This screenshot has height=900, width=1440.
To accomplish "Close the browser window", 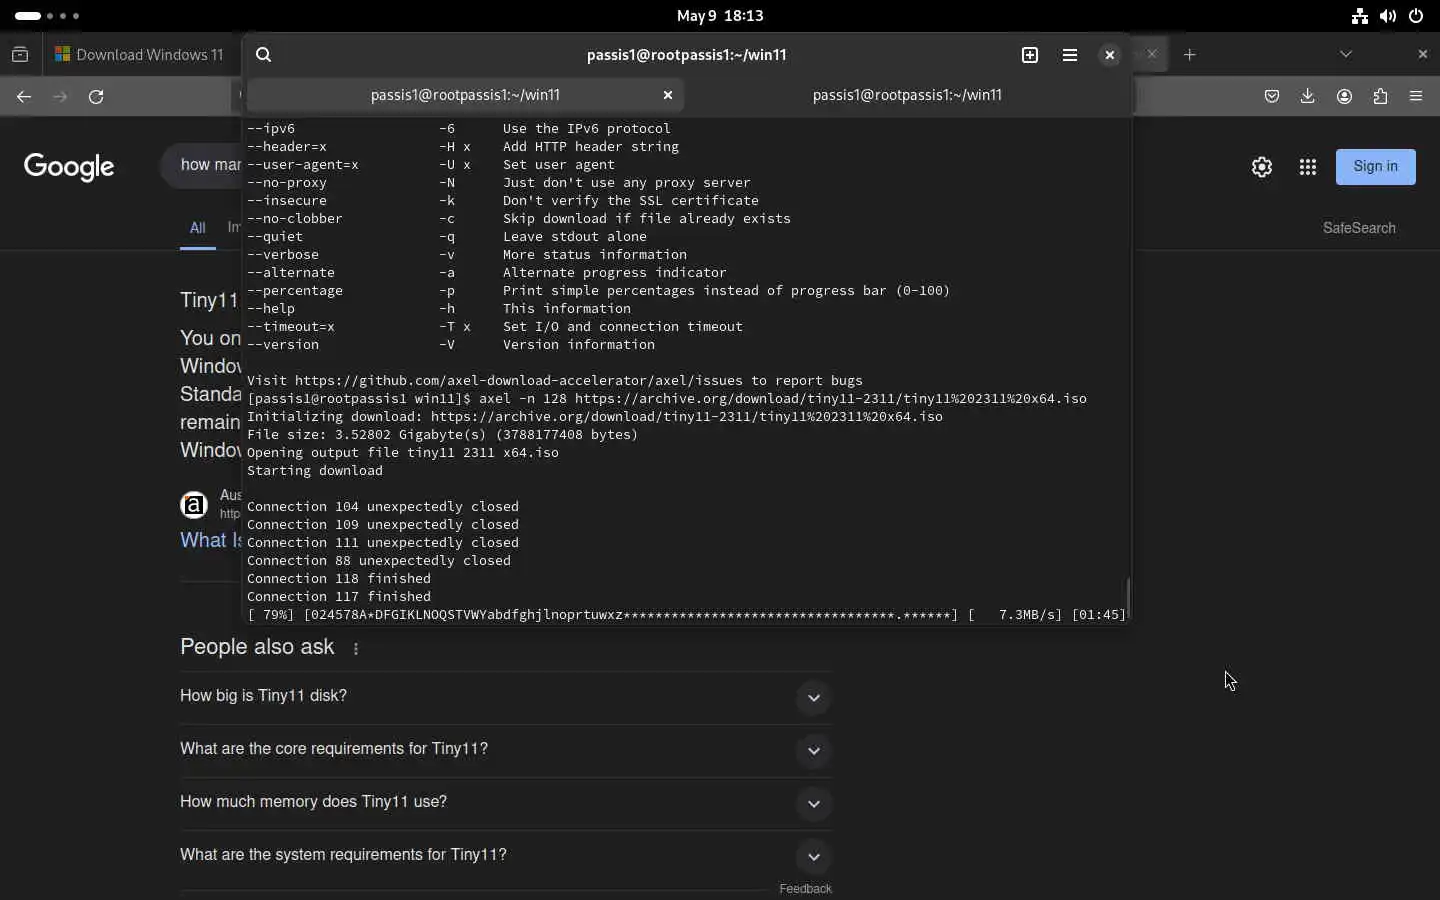I will (x=1423, y=55).
